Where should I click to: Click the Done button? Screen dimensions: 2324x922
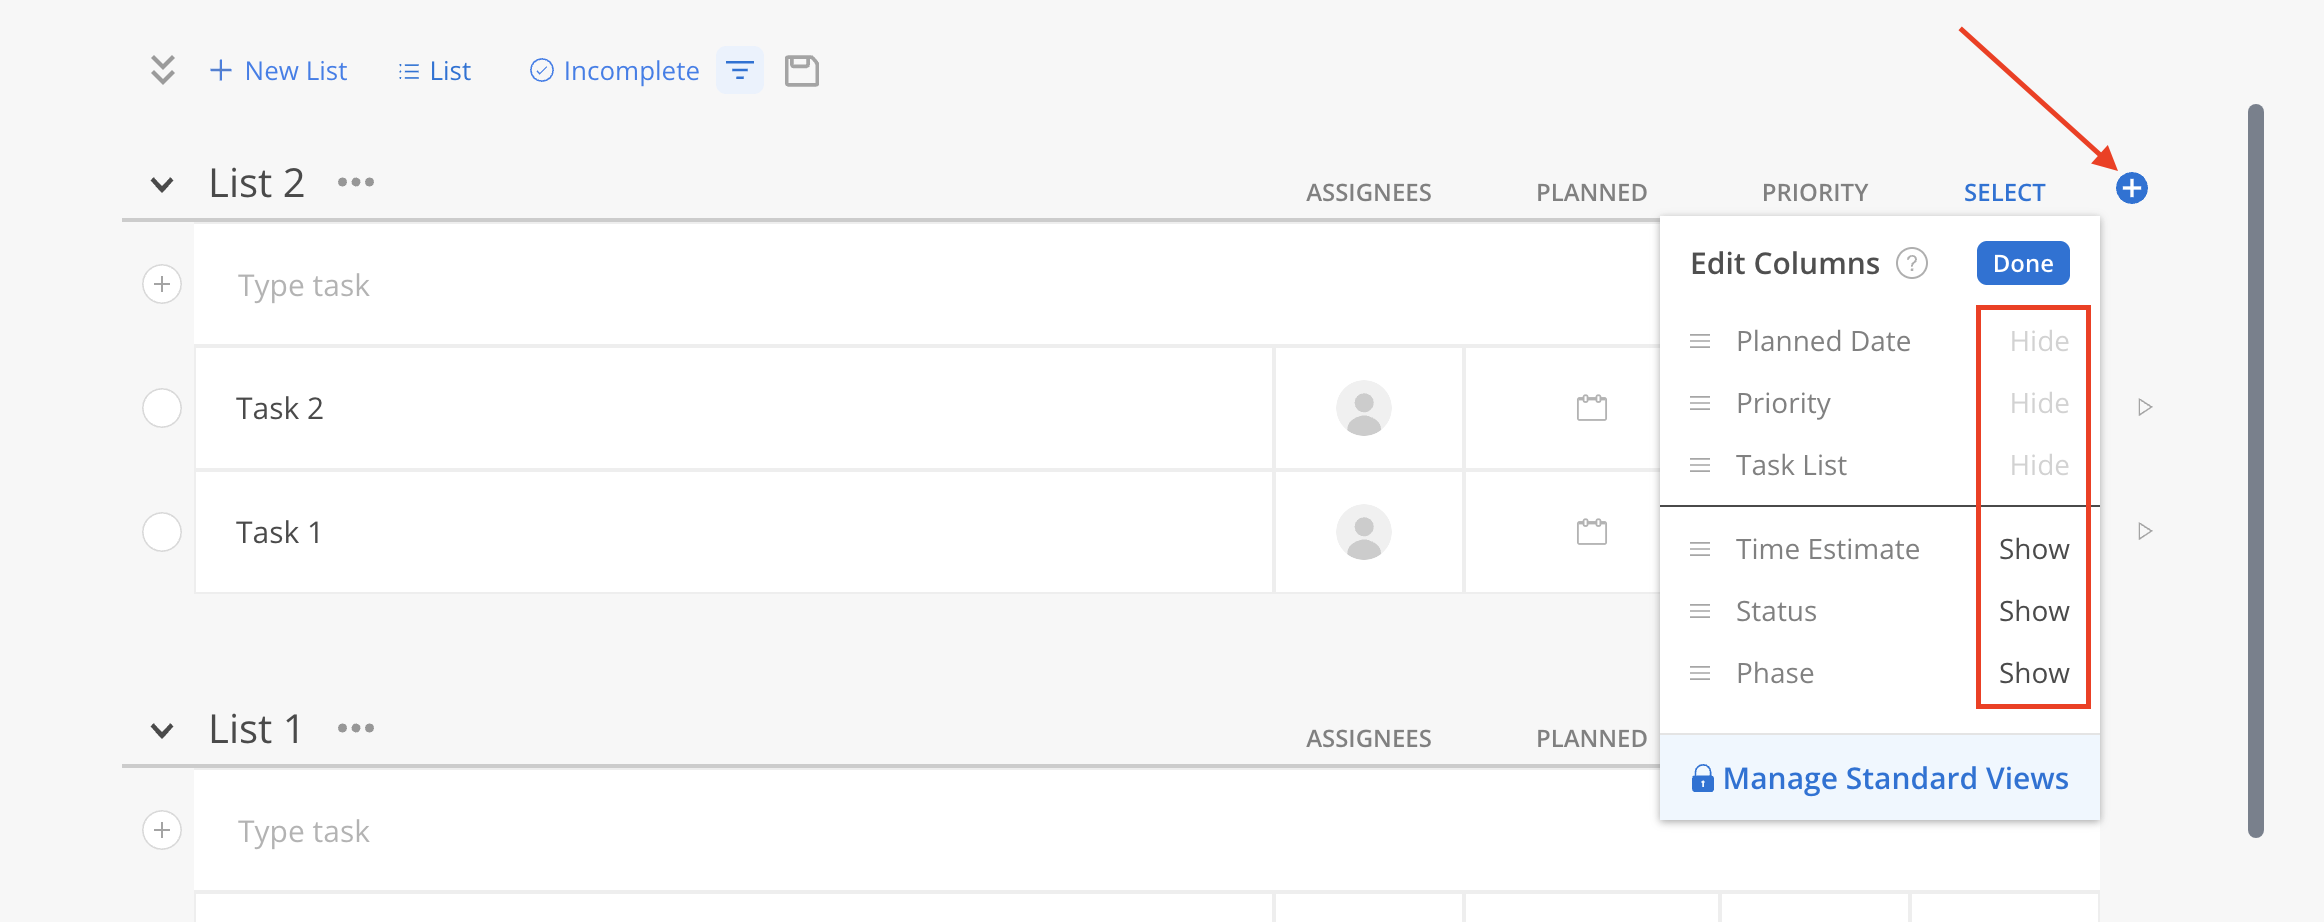click(2023, 263)
